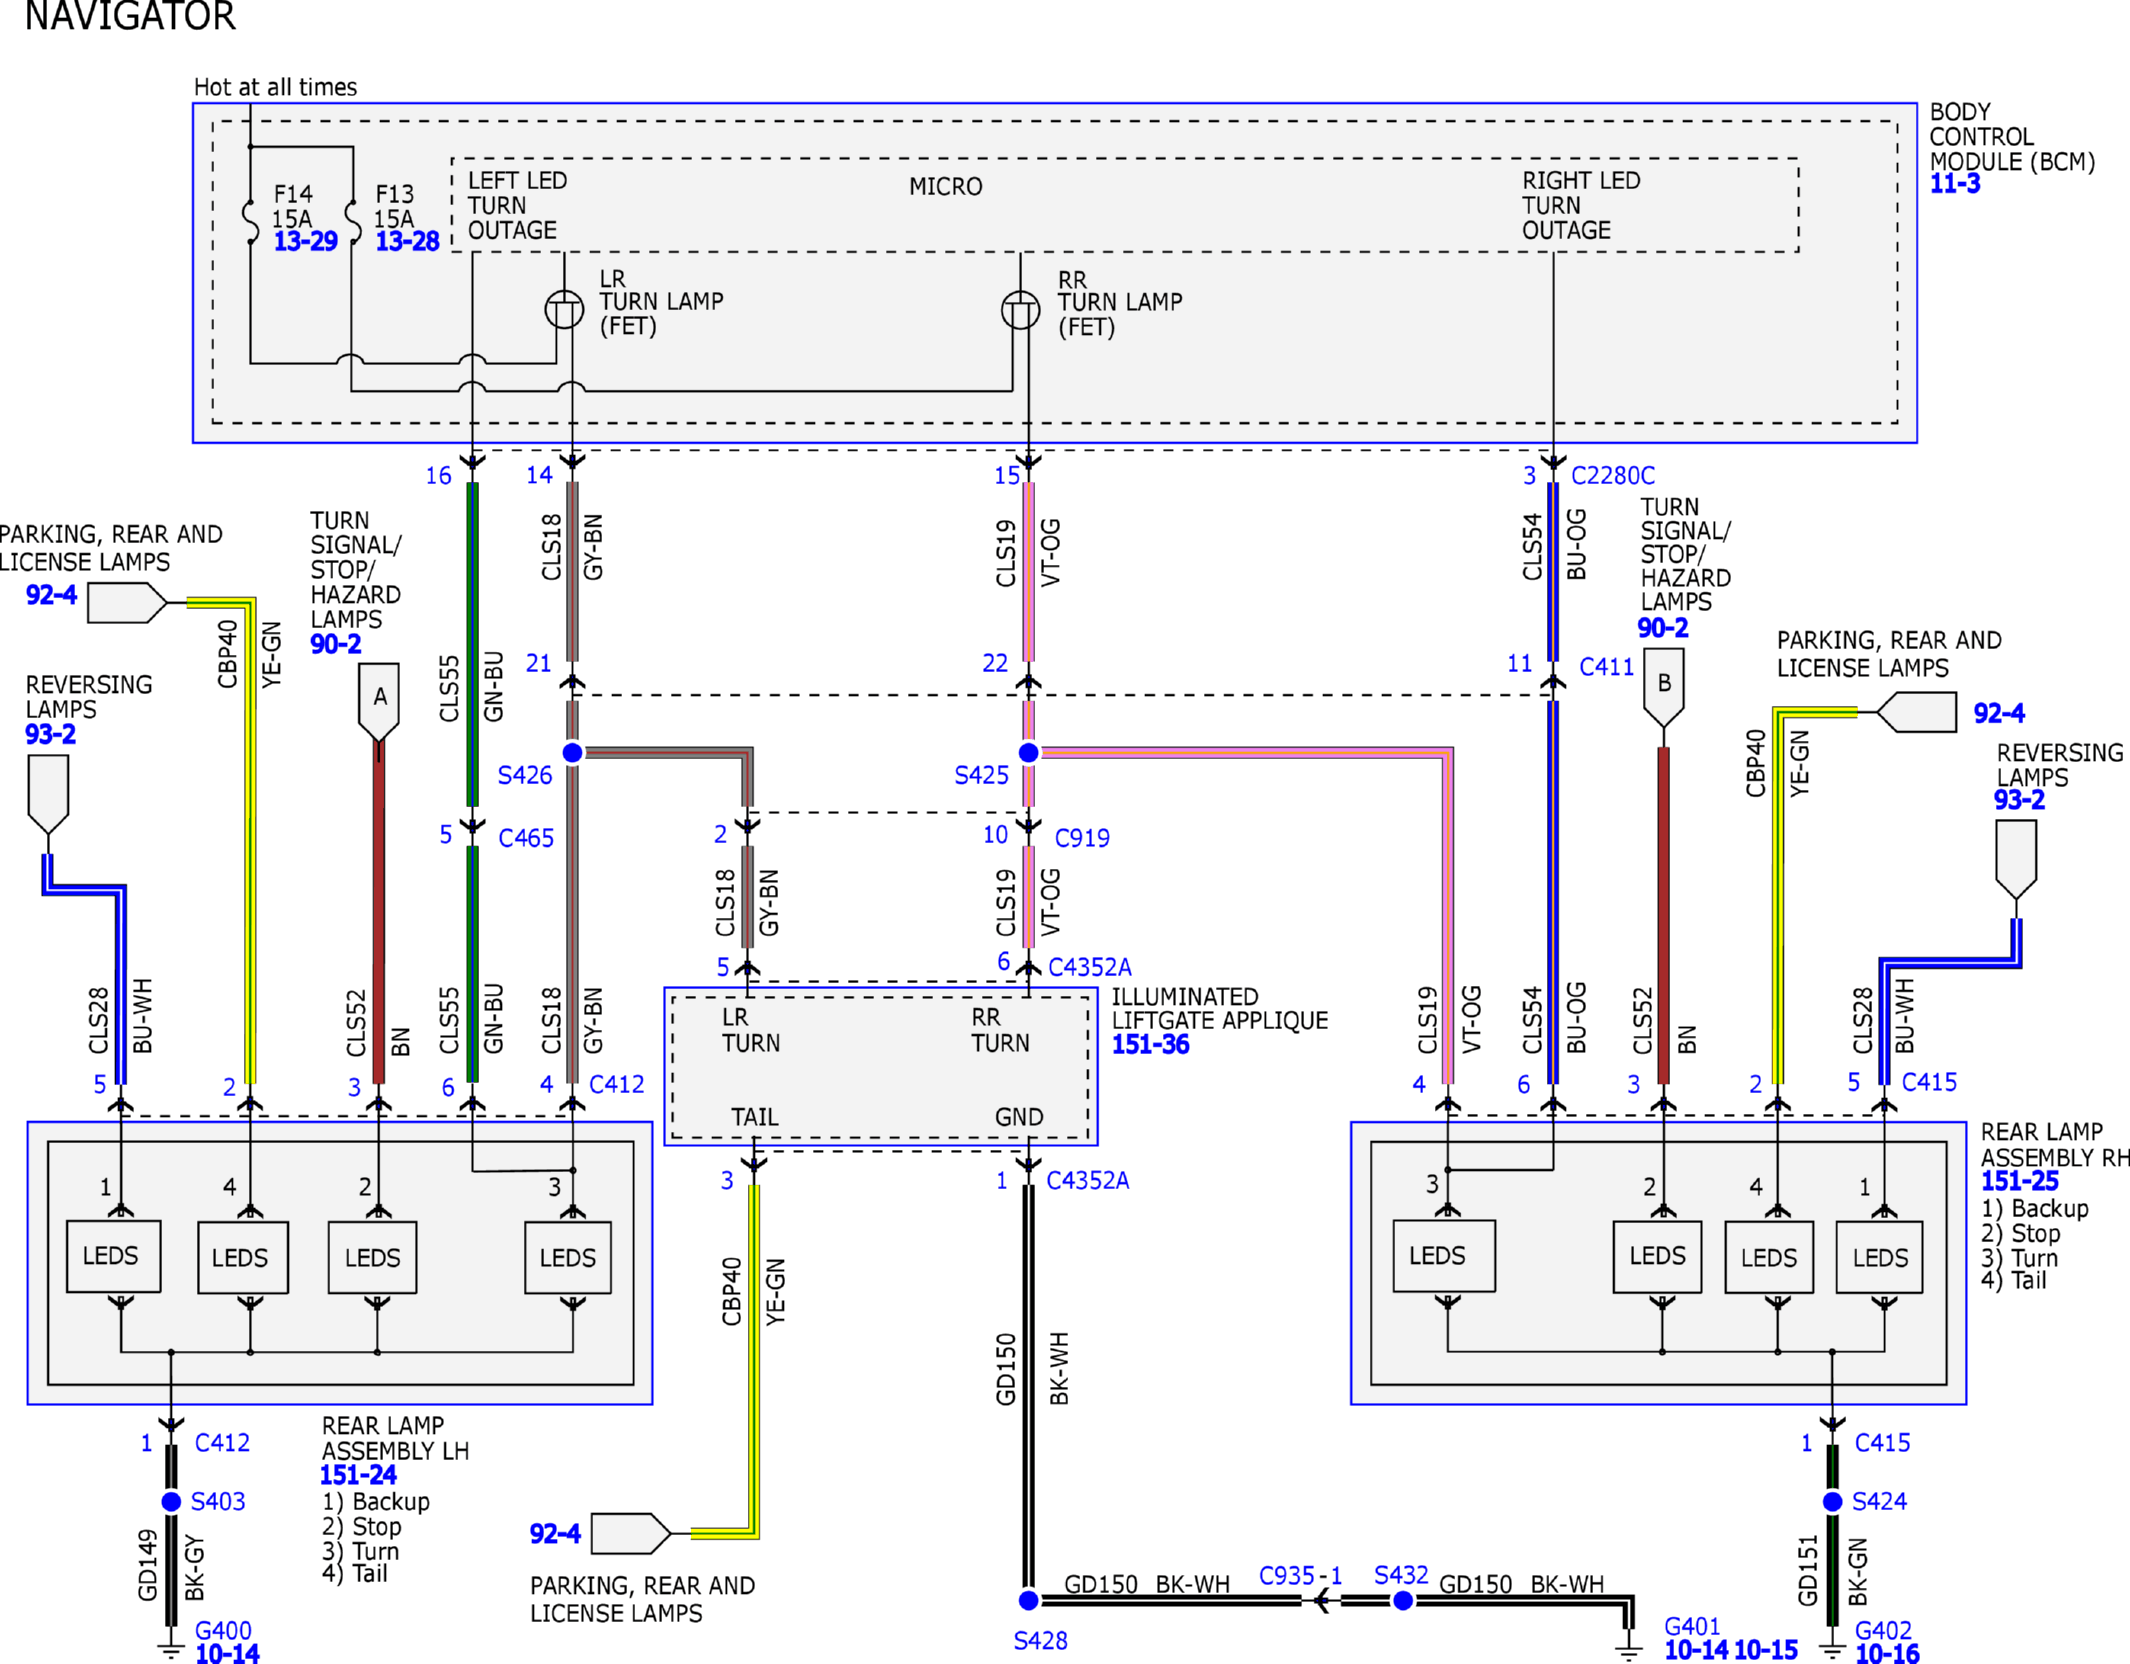Click the C411 connector label
The image size is (2130, 1664).
pyautogui.click(x=1606, y=667)
